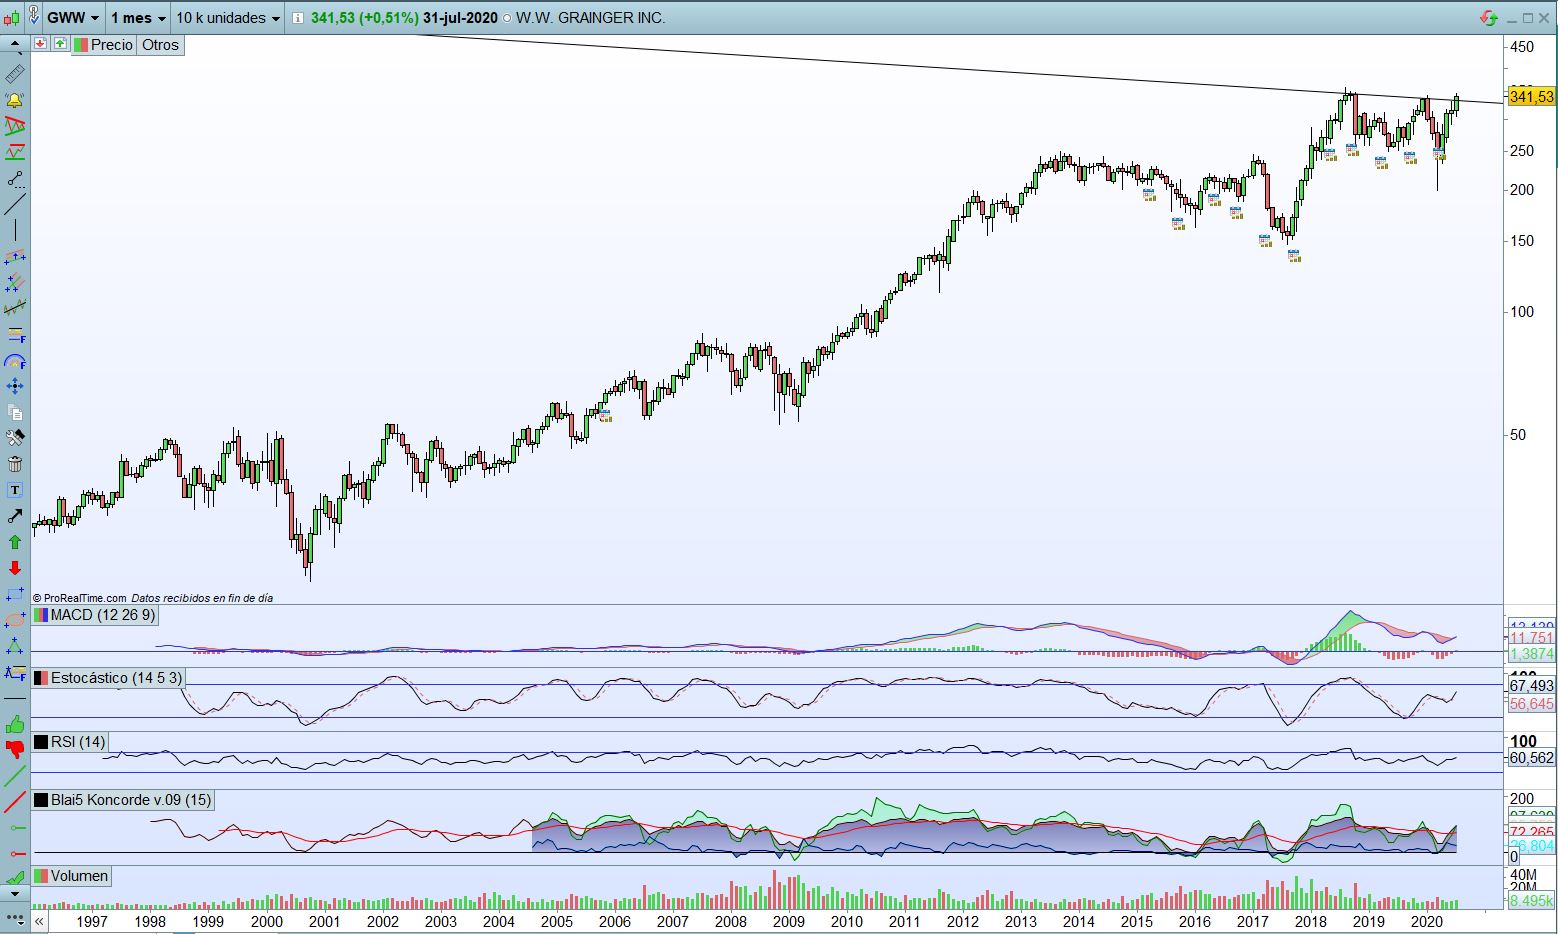Click the double-left chevron on the time axis
Image resolution: width=1558 pixels, height=934 pixels.
coord(39,921)
